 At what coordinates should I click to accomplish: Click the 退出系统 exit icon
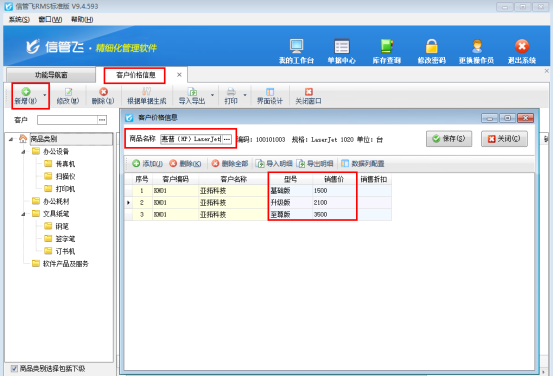pyautogui.click(x=522, y=46)
